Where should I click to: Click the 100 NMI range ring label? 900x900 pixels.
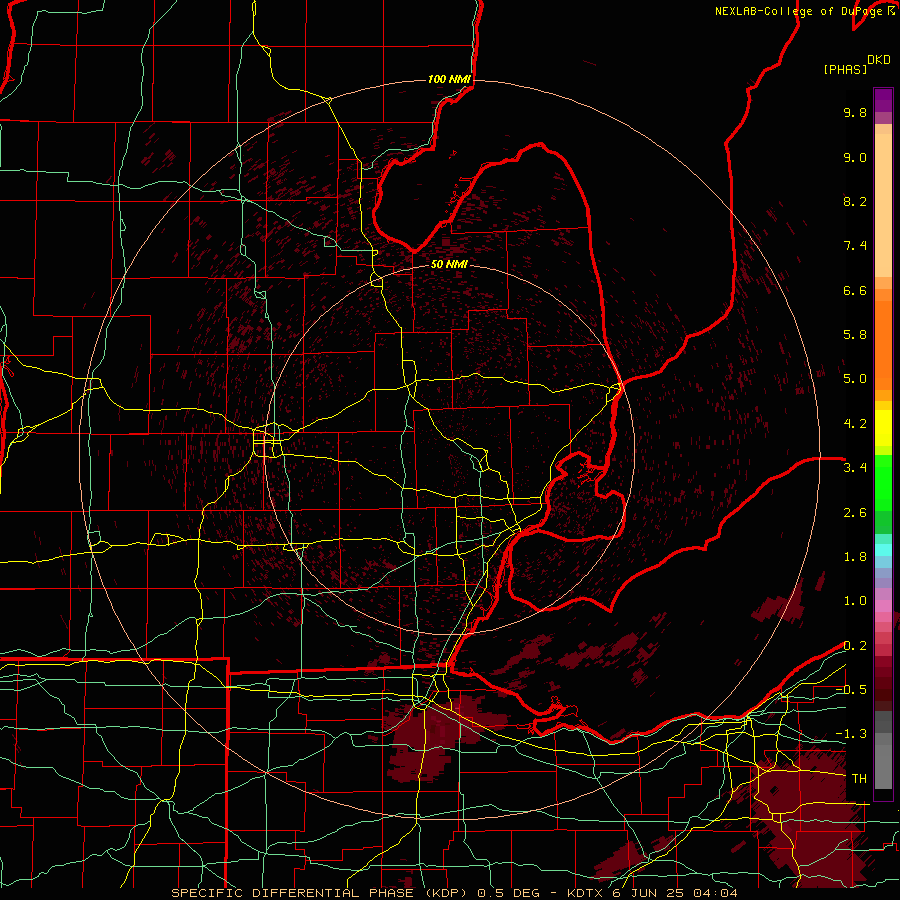tap(449, 79)
